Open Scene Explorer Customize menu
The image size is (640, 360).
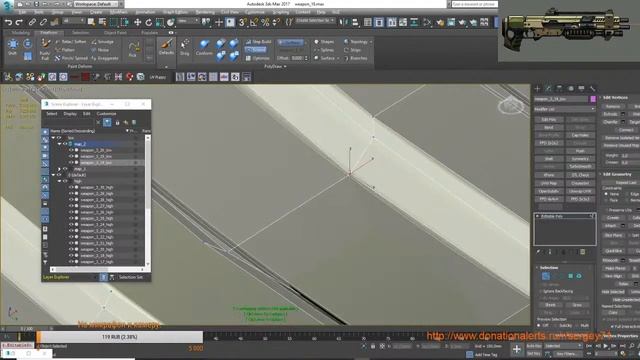[x=107, y=114]
